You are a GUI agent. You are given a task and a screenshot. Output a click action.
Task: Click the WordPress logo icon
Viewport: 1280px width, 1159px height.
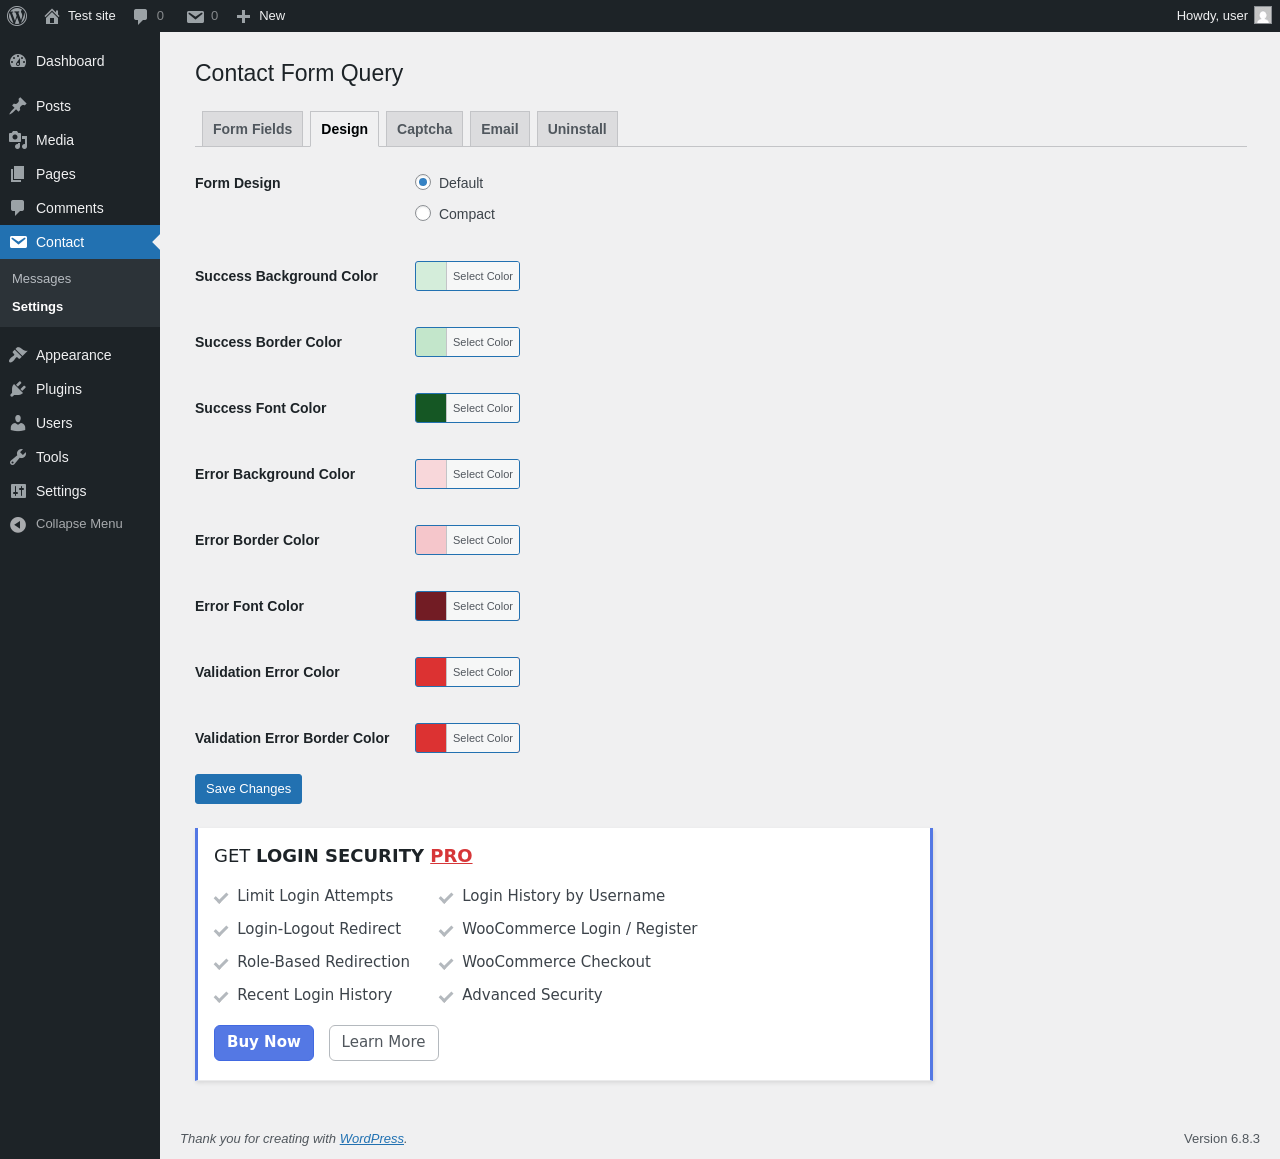click(17, 16)
